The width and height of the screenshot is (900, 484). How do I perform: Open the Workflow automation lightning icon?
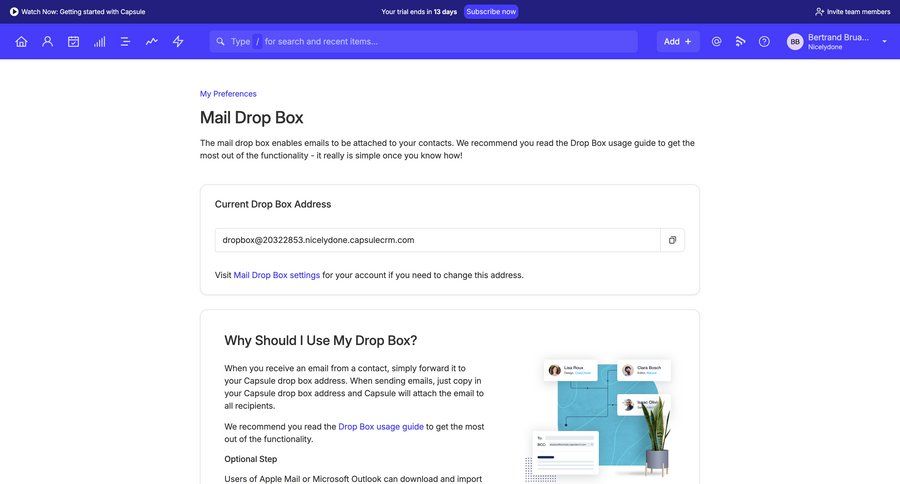coord(178,41)
